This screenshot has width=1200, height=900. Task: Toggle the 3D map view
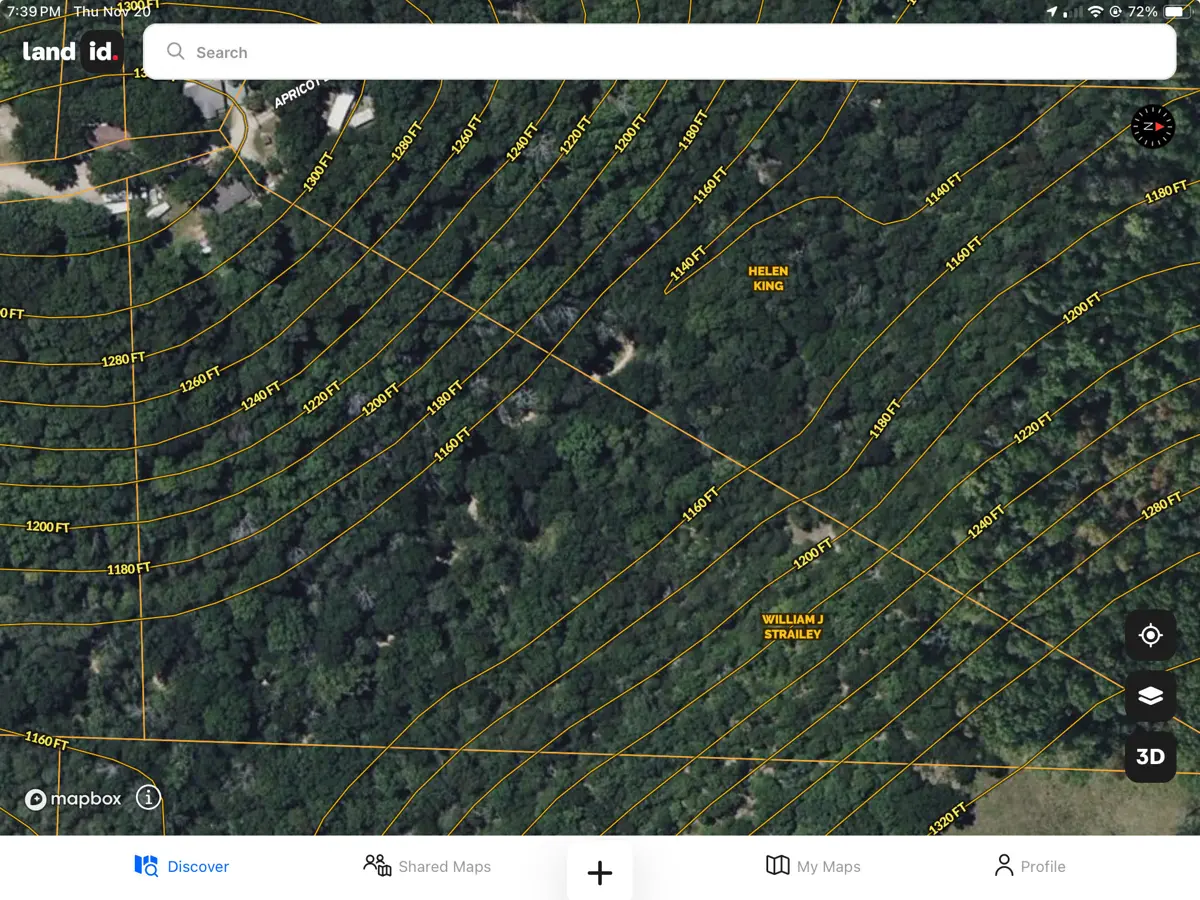[x=1150, y=757]
